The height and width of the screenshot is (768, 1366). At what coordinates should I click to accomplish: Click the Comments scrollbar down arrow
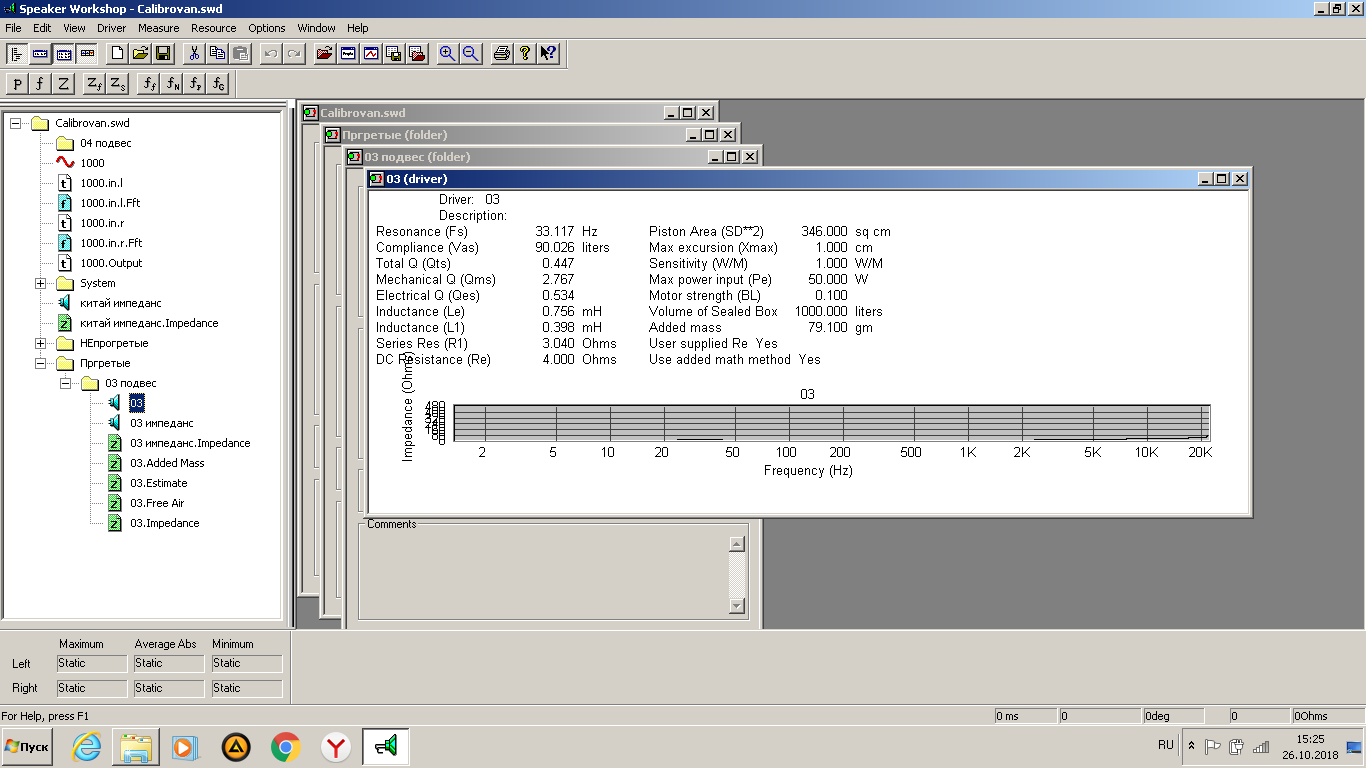(737, 606)
